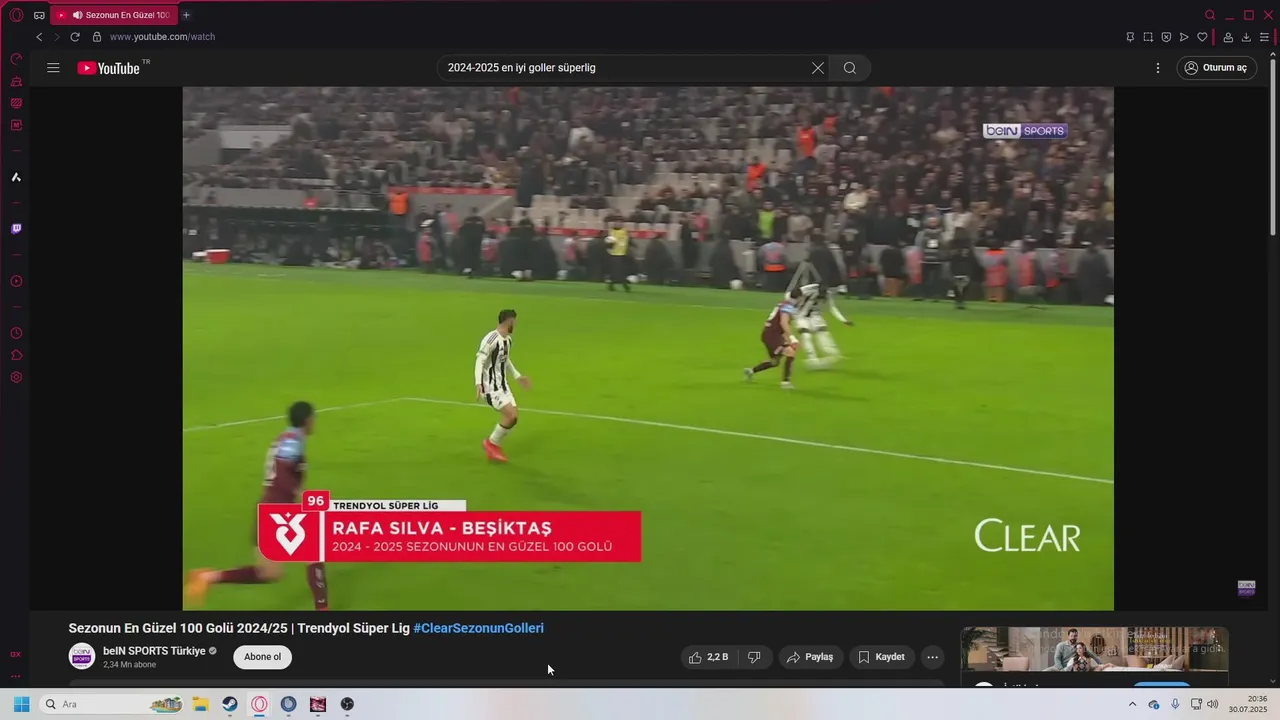Open more actions ellipsis beside Kaydet
This screenshot has width=1280, height=720.
[x=932, y=657]
